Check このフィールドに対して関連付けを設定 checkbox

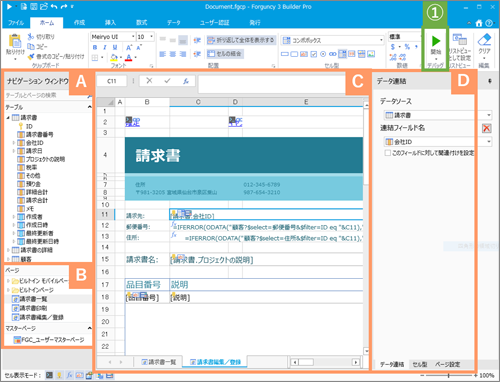point(387,153)
